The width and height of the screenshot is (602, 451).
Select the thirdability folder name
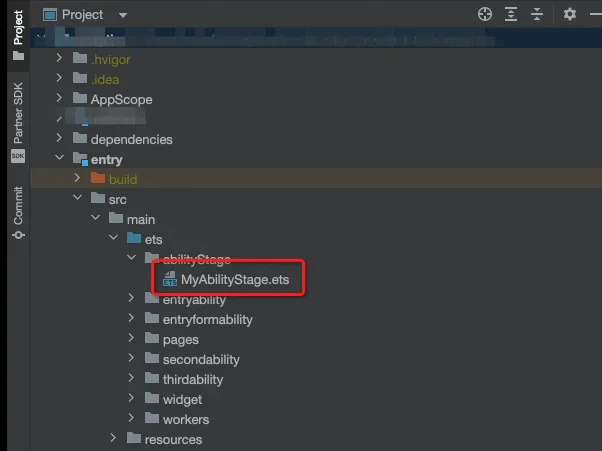point(193,380)
